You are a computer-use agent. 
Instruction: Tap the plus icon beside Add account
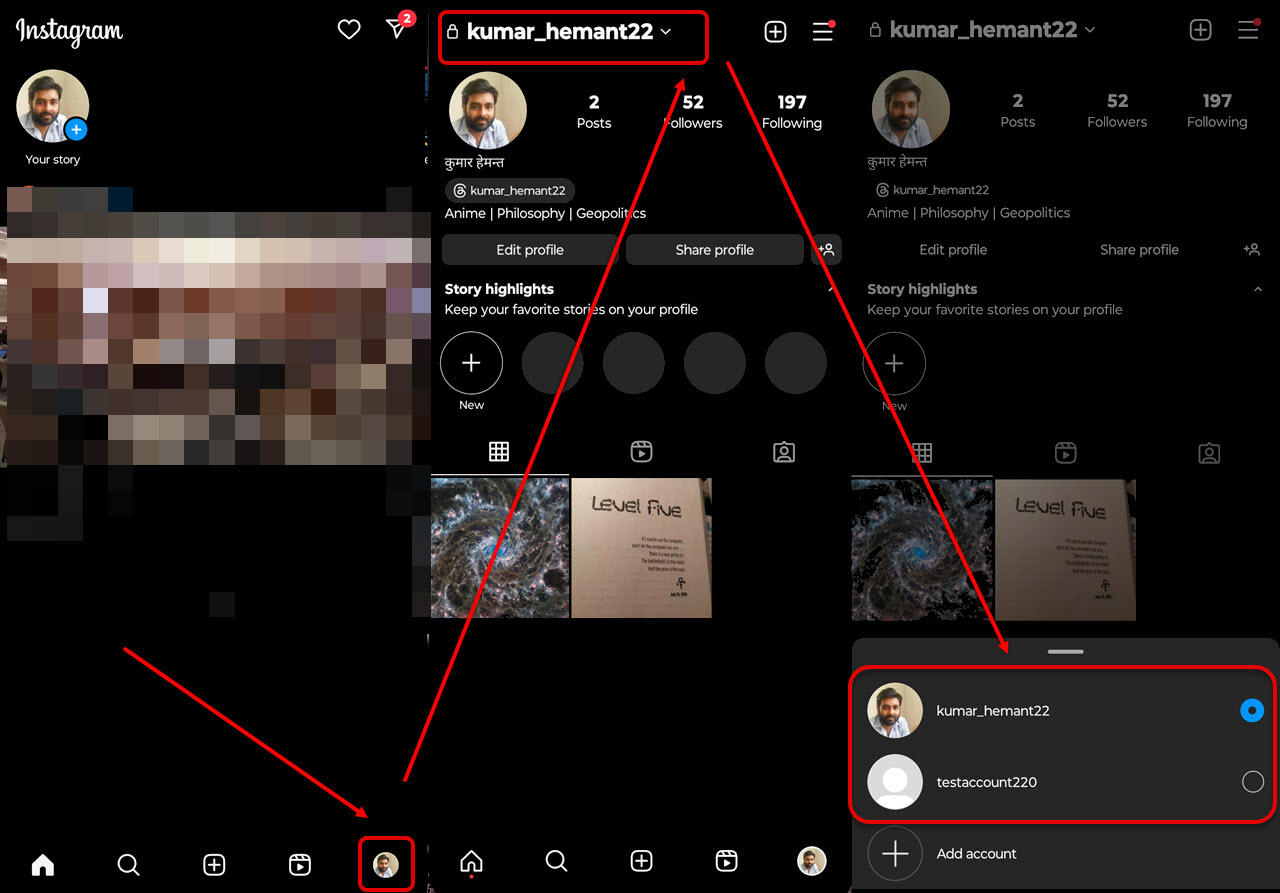[895, 853]
